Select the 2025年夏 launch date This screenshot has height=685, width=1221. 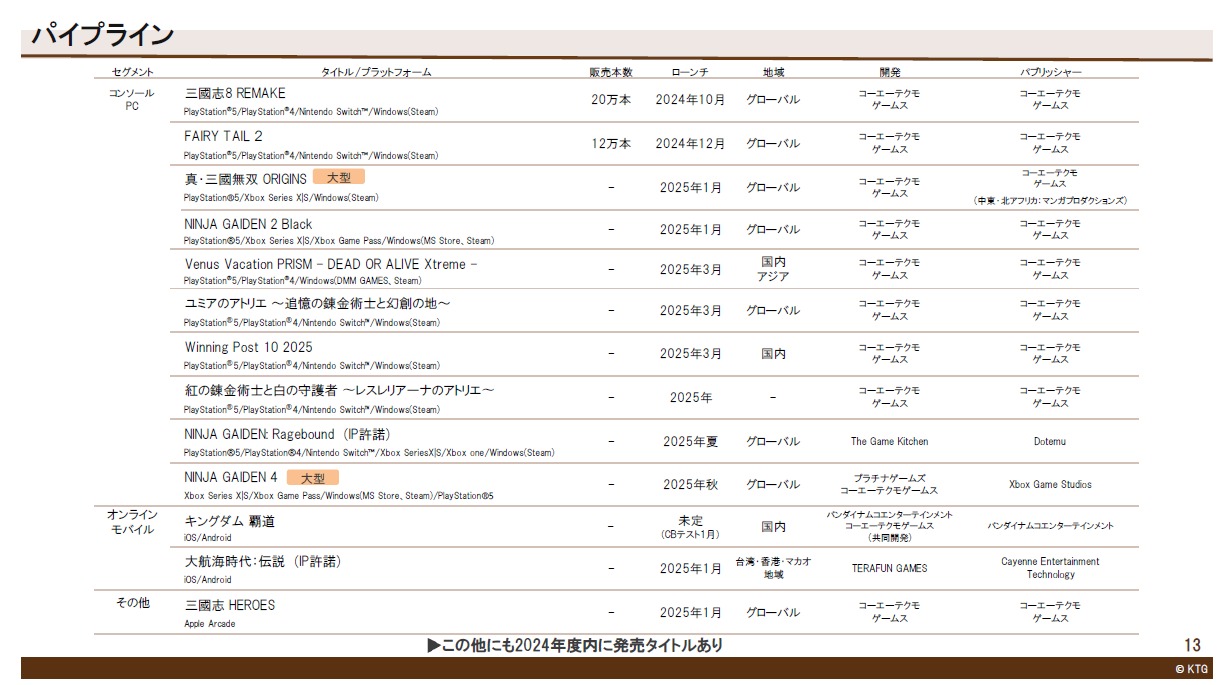691,441
